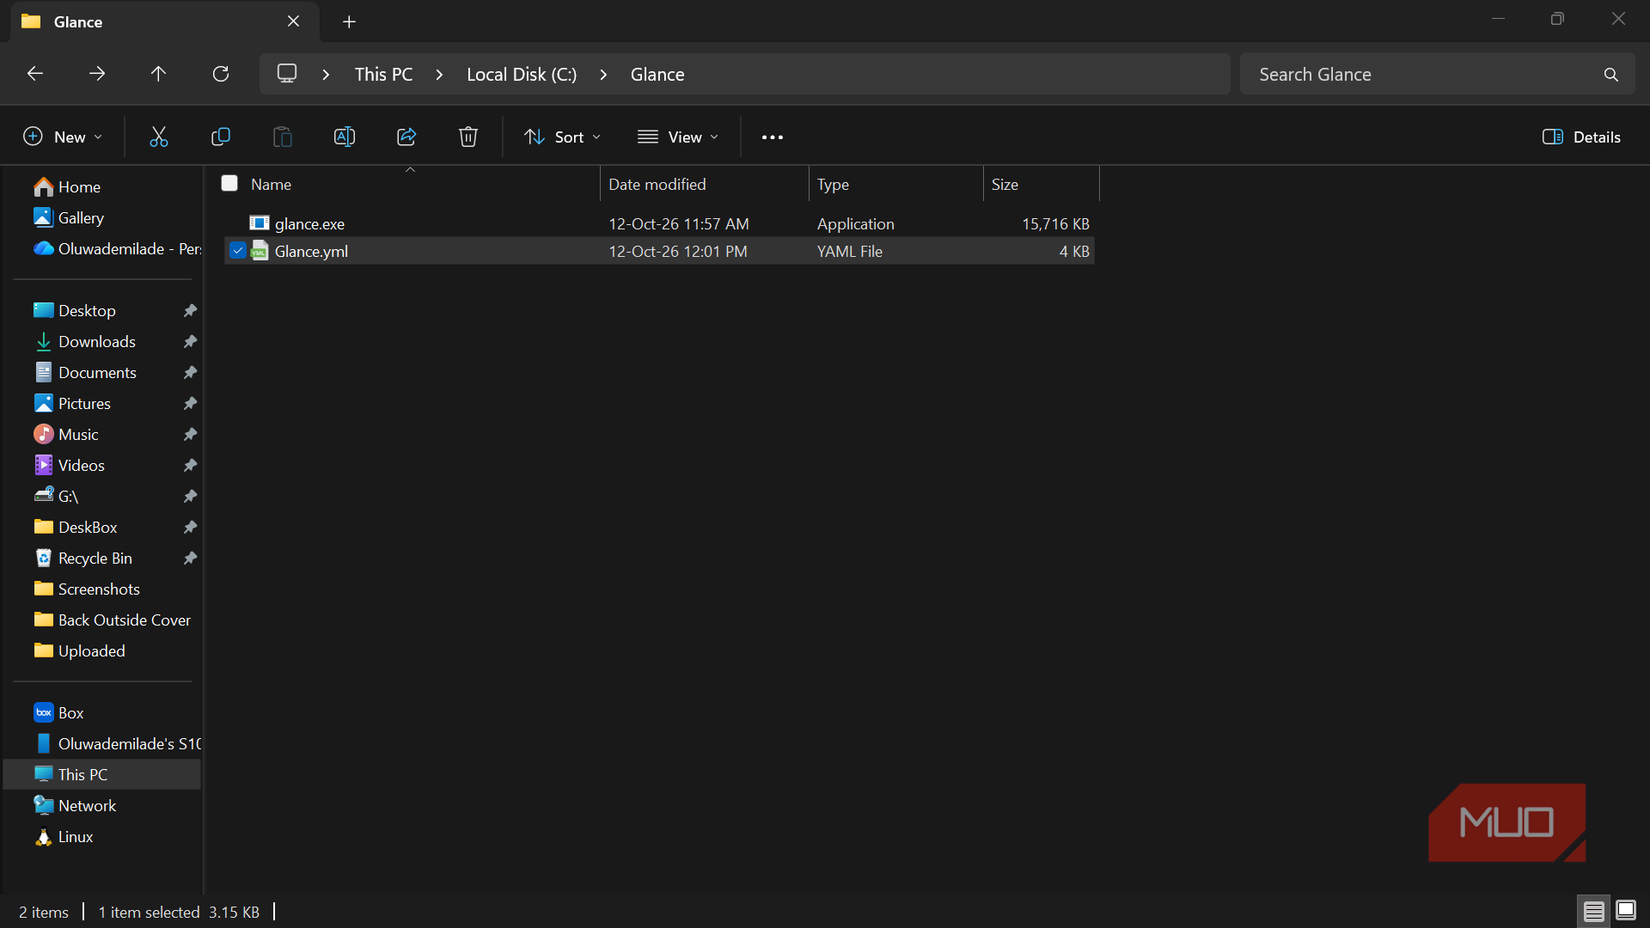The width and height of the screenshot is (1650, 928).
Task: Switch to the details list layout icon
Action: (1593, 911)
